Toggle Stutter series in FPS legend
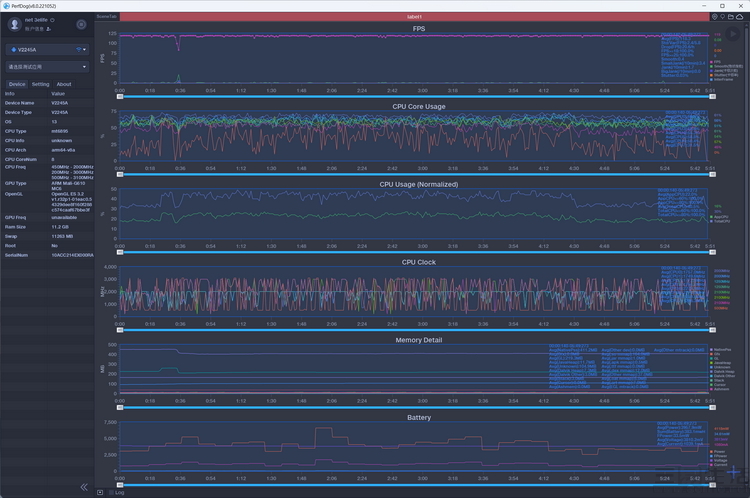 (724, 75)
